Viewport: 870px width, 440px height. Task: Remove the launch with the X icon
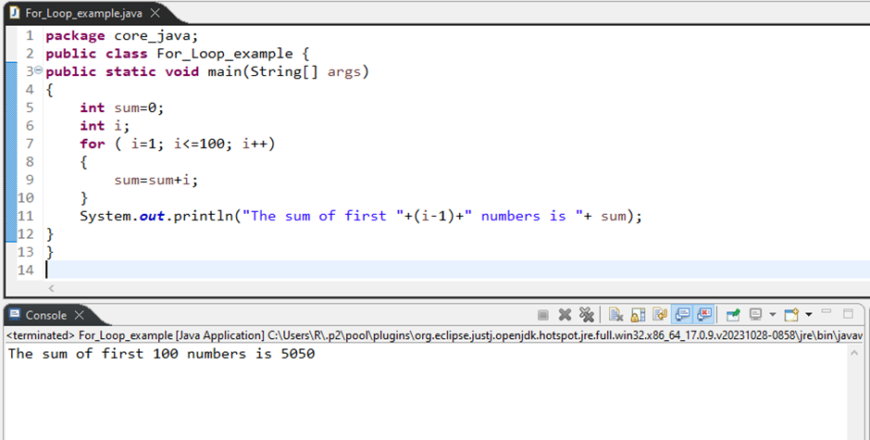click(x=565, y=314)
